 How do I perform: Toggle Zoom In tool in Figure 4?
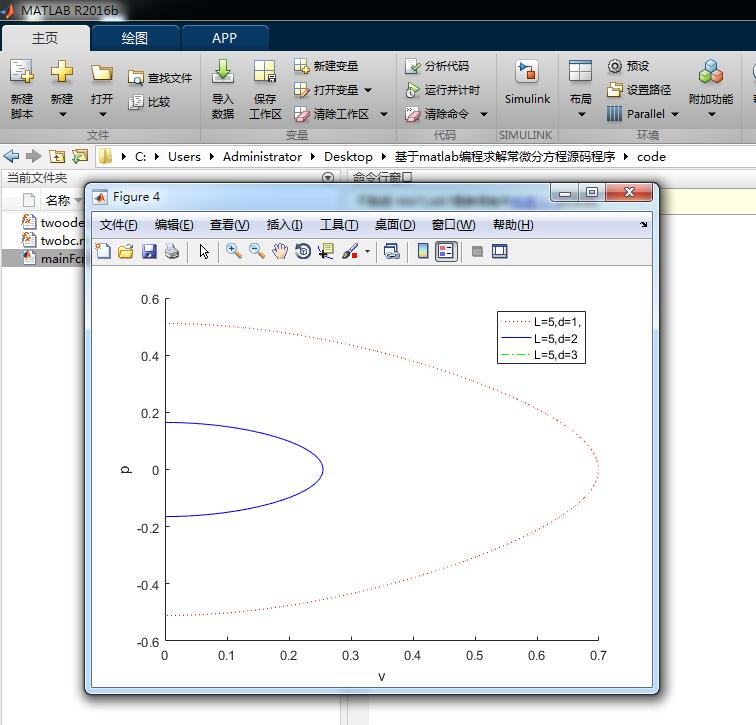tap(234, 251)
